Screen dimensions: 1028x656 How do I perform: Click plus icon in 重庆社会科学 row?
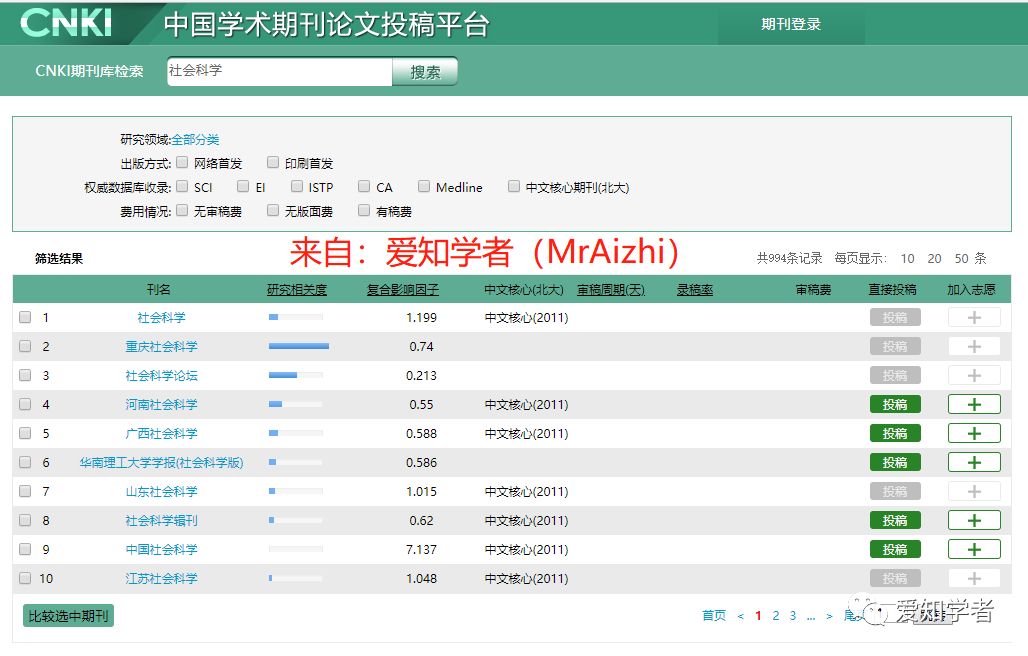click(x=974, y=346)
